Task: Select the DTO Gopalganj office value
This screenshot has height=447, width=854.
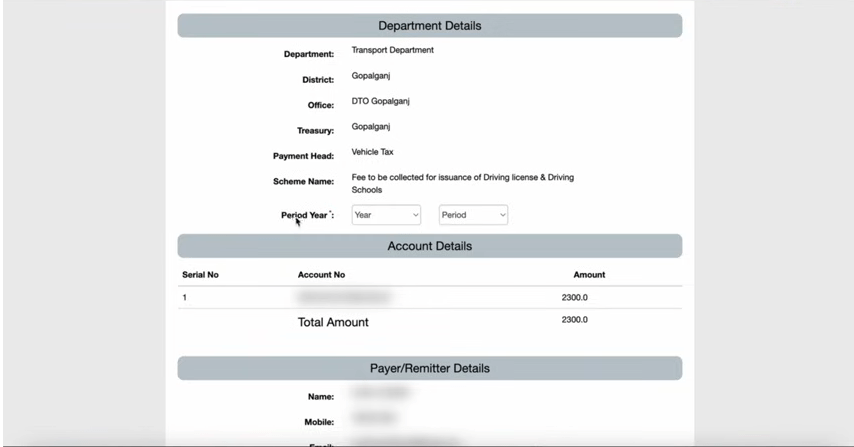Action: 380,101
